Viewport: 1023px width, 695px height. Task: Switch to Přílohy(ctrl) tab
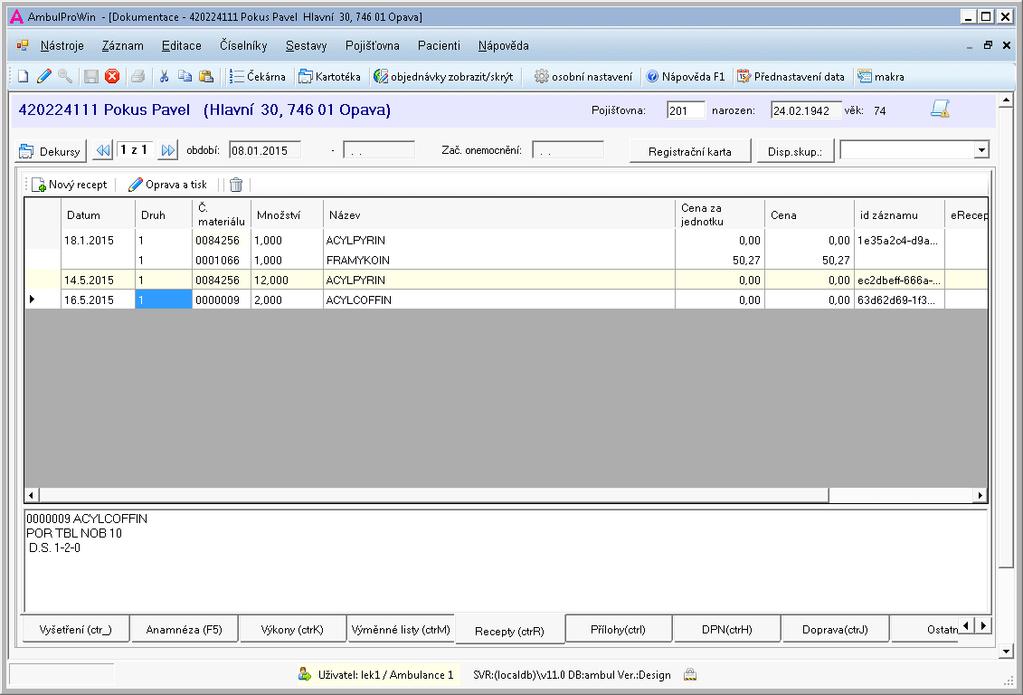click(618, 630)
